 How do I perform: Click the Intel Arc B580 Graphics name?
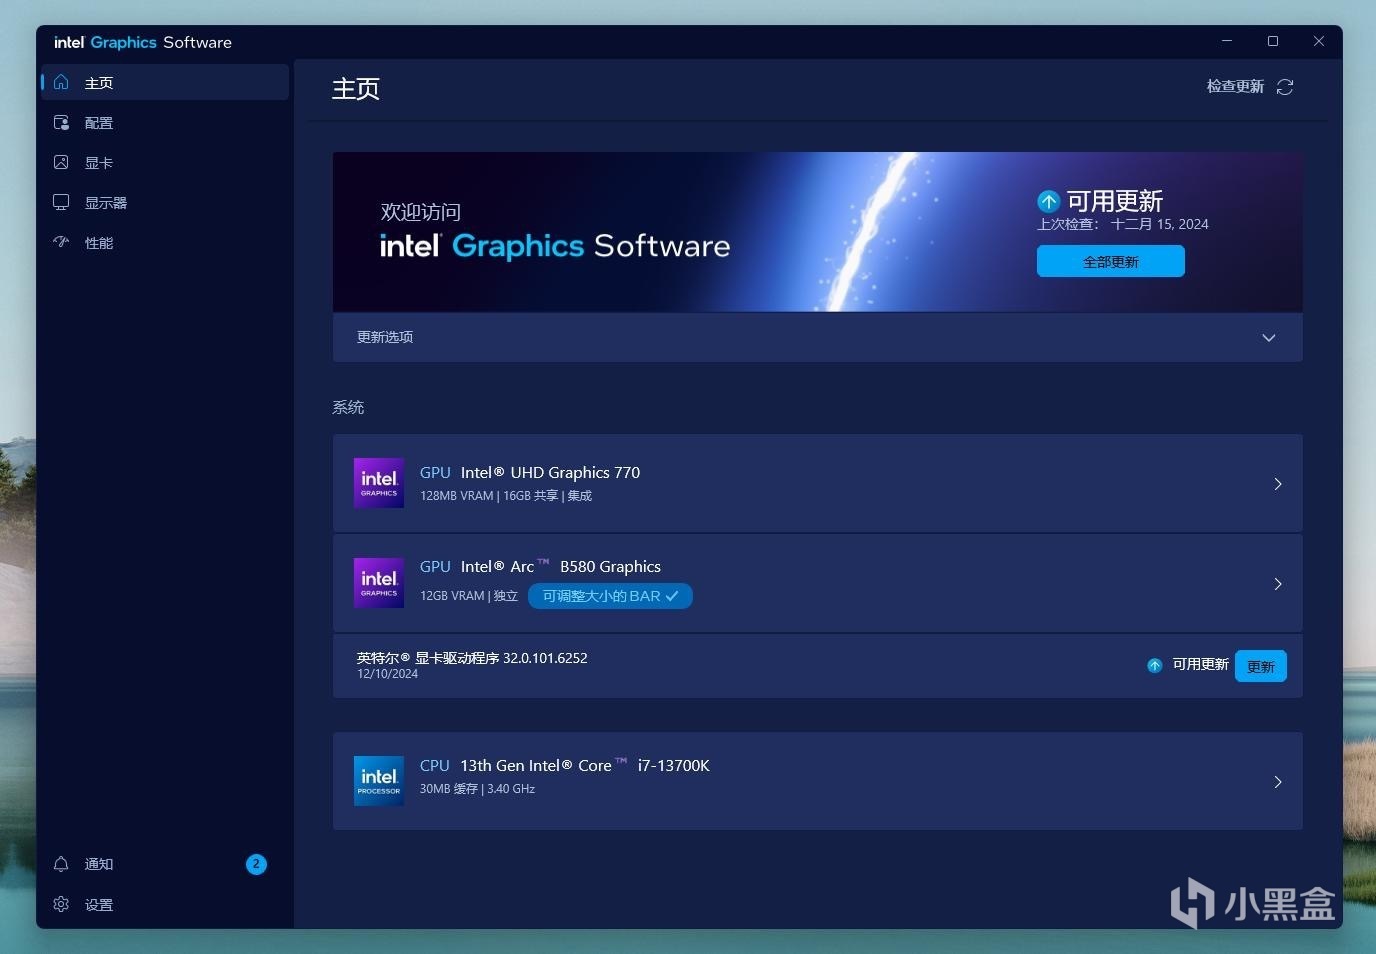point(561,566)
